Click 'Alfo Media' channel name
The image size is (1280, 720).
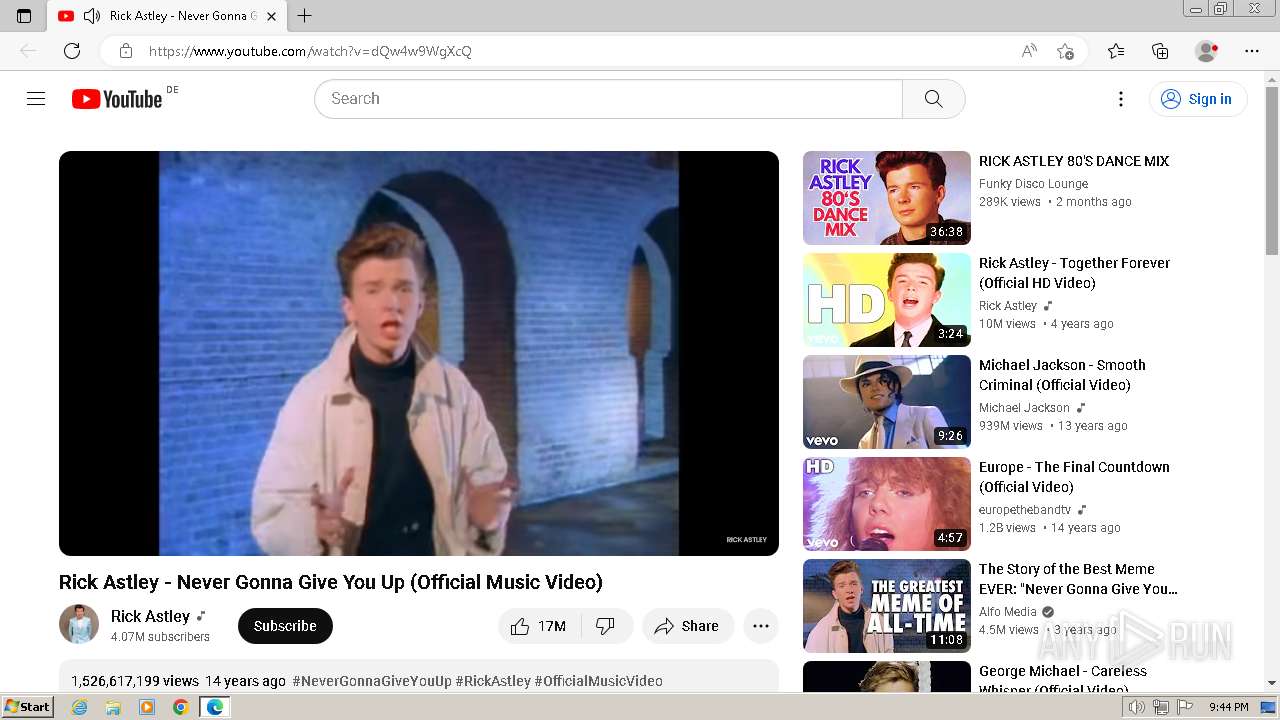pos(1008,612)
